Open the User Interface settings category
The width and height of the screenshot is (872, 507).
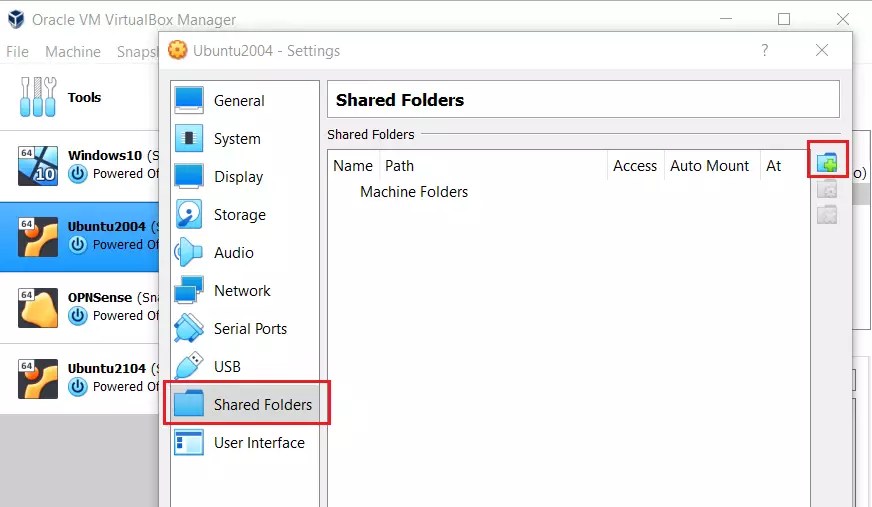[x=245, y=443]
